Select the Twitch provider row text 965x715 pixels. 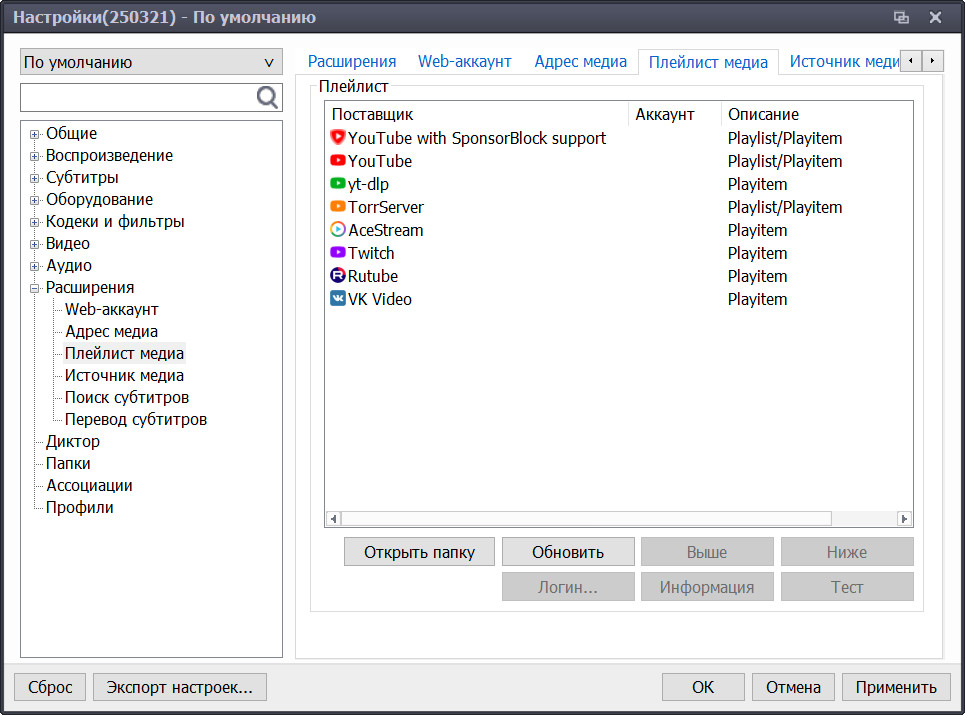(x=371, y=253)
